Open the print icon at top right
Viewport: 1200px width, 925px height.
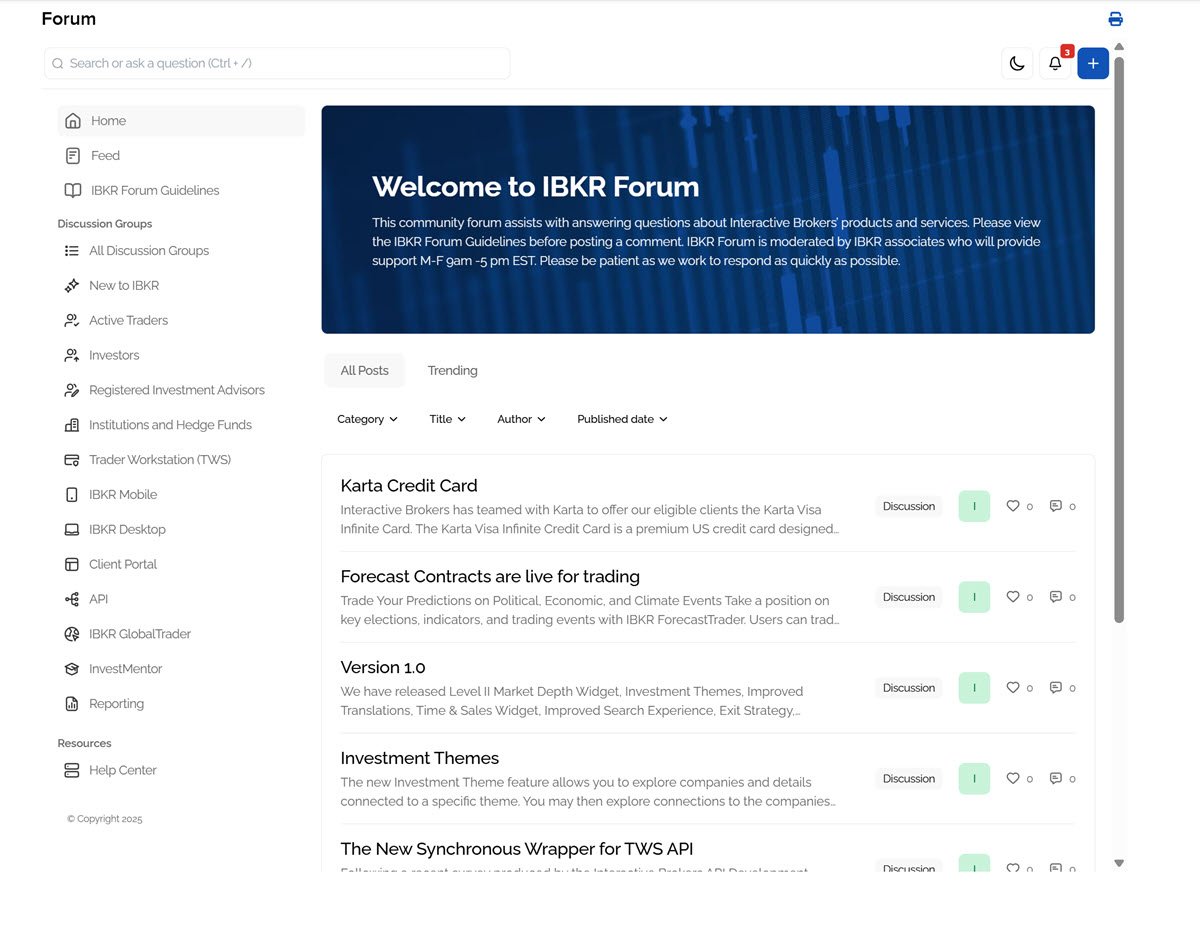1114,18
